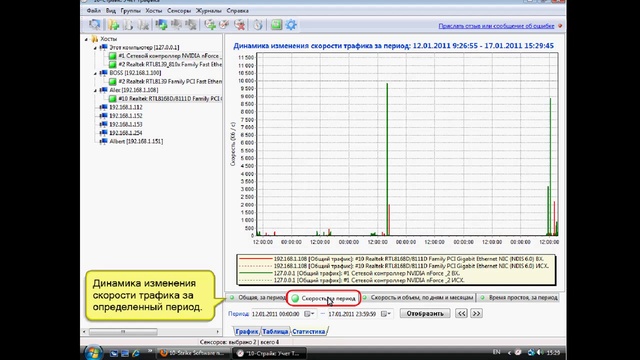Collapse the Хосты root tree node
The height and width of the screenshot is (360, 640).
(86, 39)
